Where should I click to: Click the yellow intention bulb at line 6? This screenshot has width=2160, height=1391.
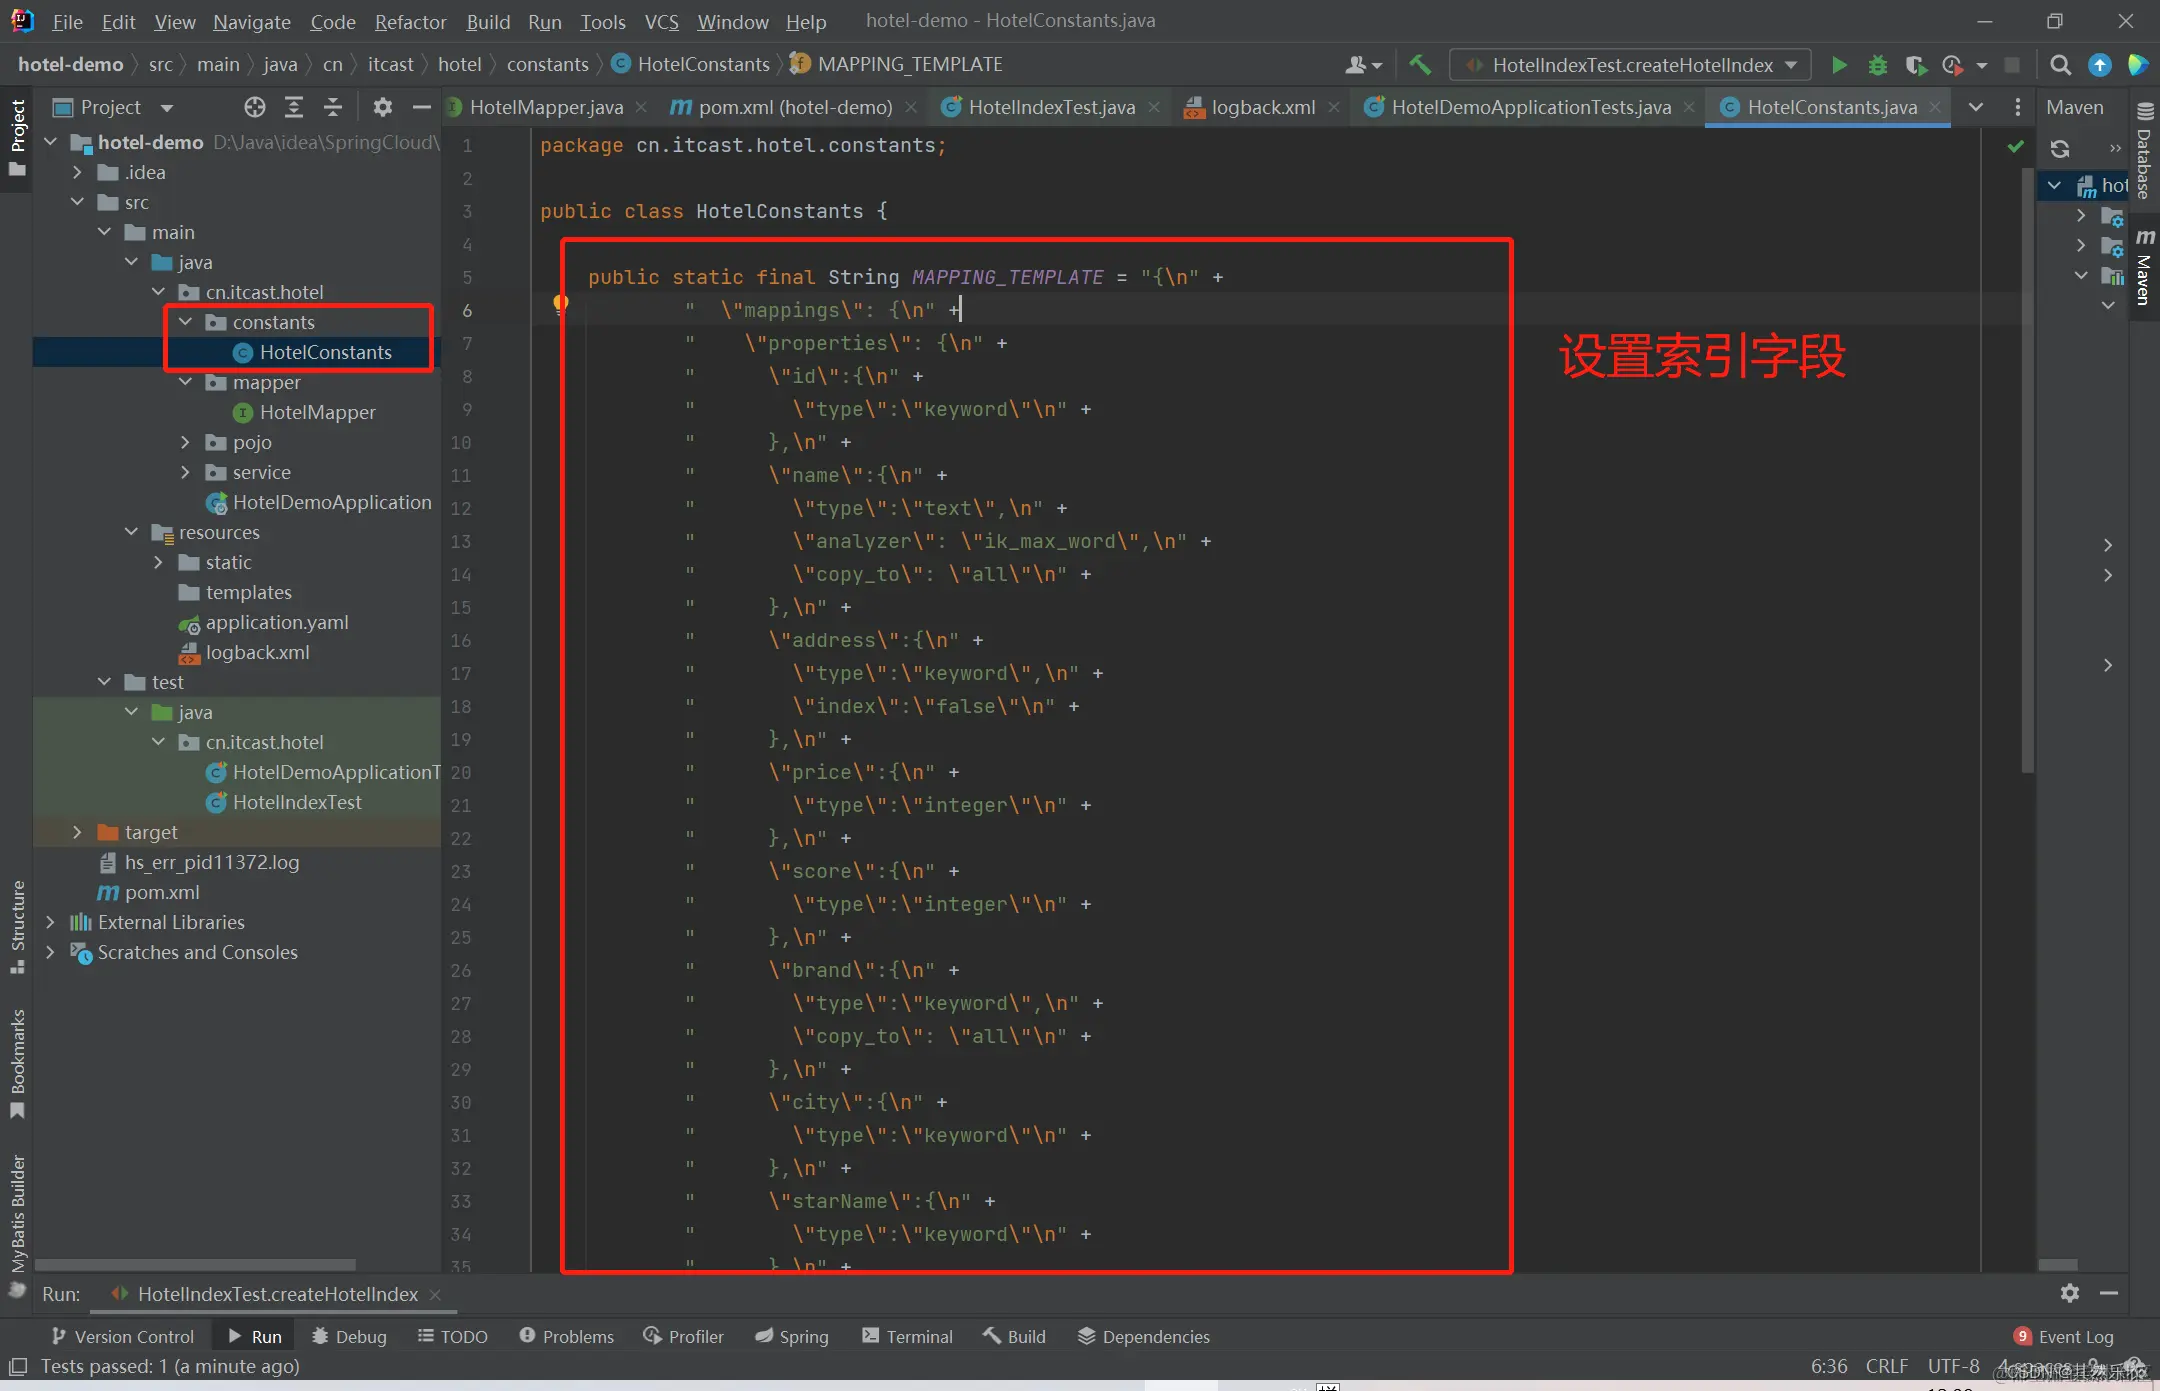click(x=561, y=303)
